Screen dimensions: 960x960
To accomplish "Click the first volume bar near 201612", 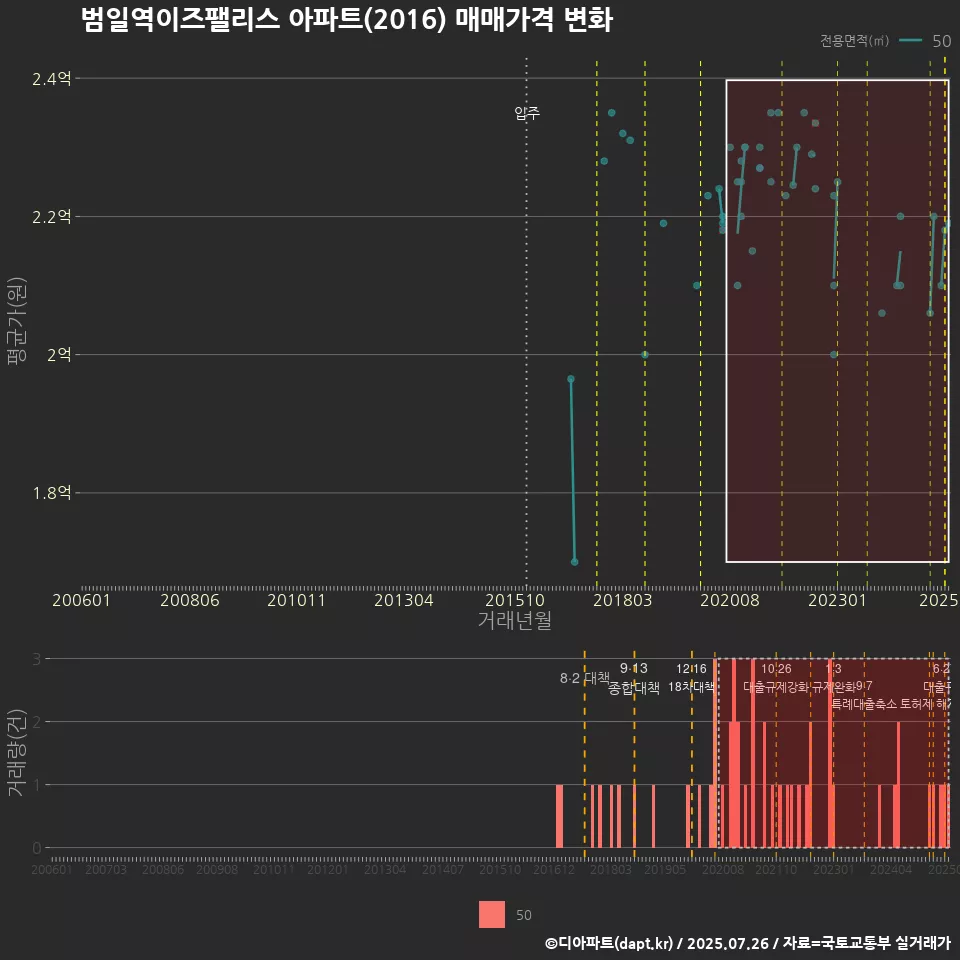I will click(560, 816).
